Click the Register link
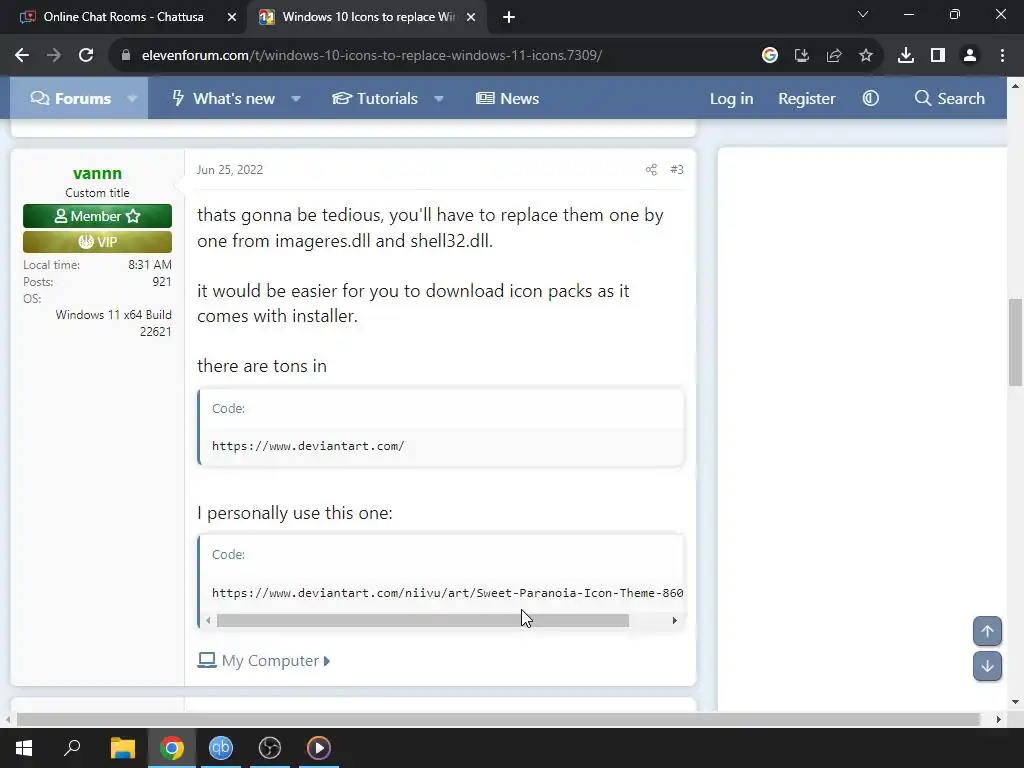 (807, 99)
